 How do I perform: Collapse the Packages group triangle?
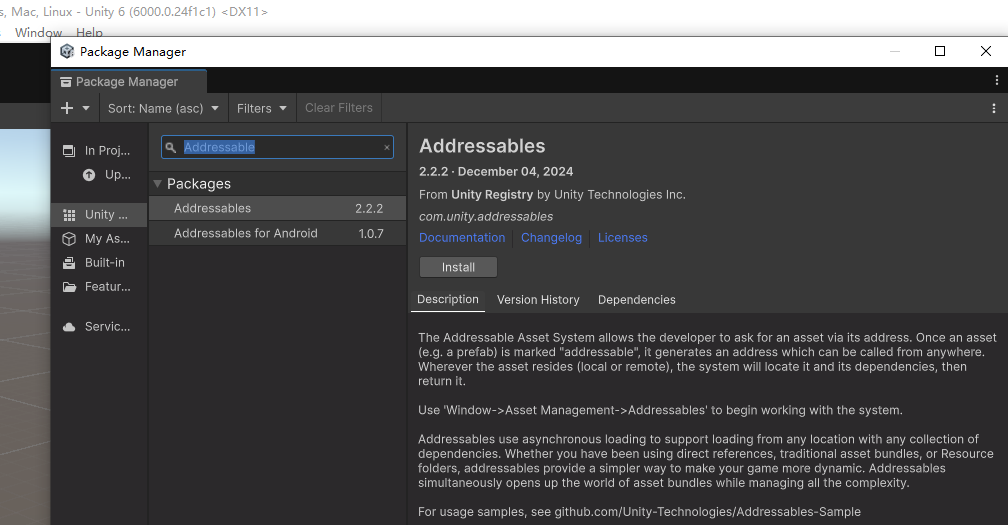(158, 184)
